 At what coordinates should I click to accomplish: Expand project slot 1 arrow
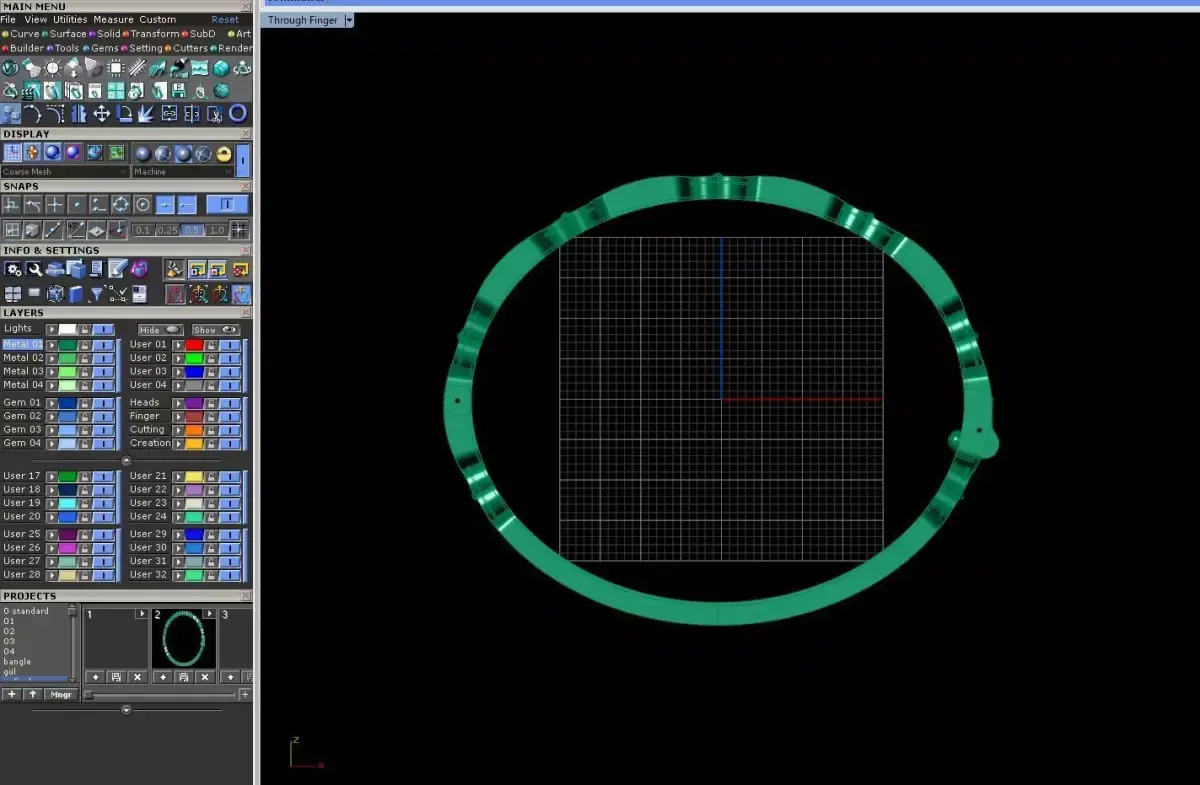[142, 613]
